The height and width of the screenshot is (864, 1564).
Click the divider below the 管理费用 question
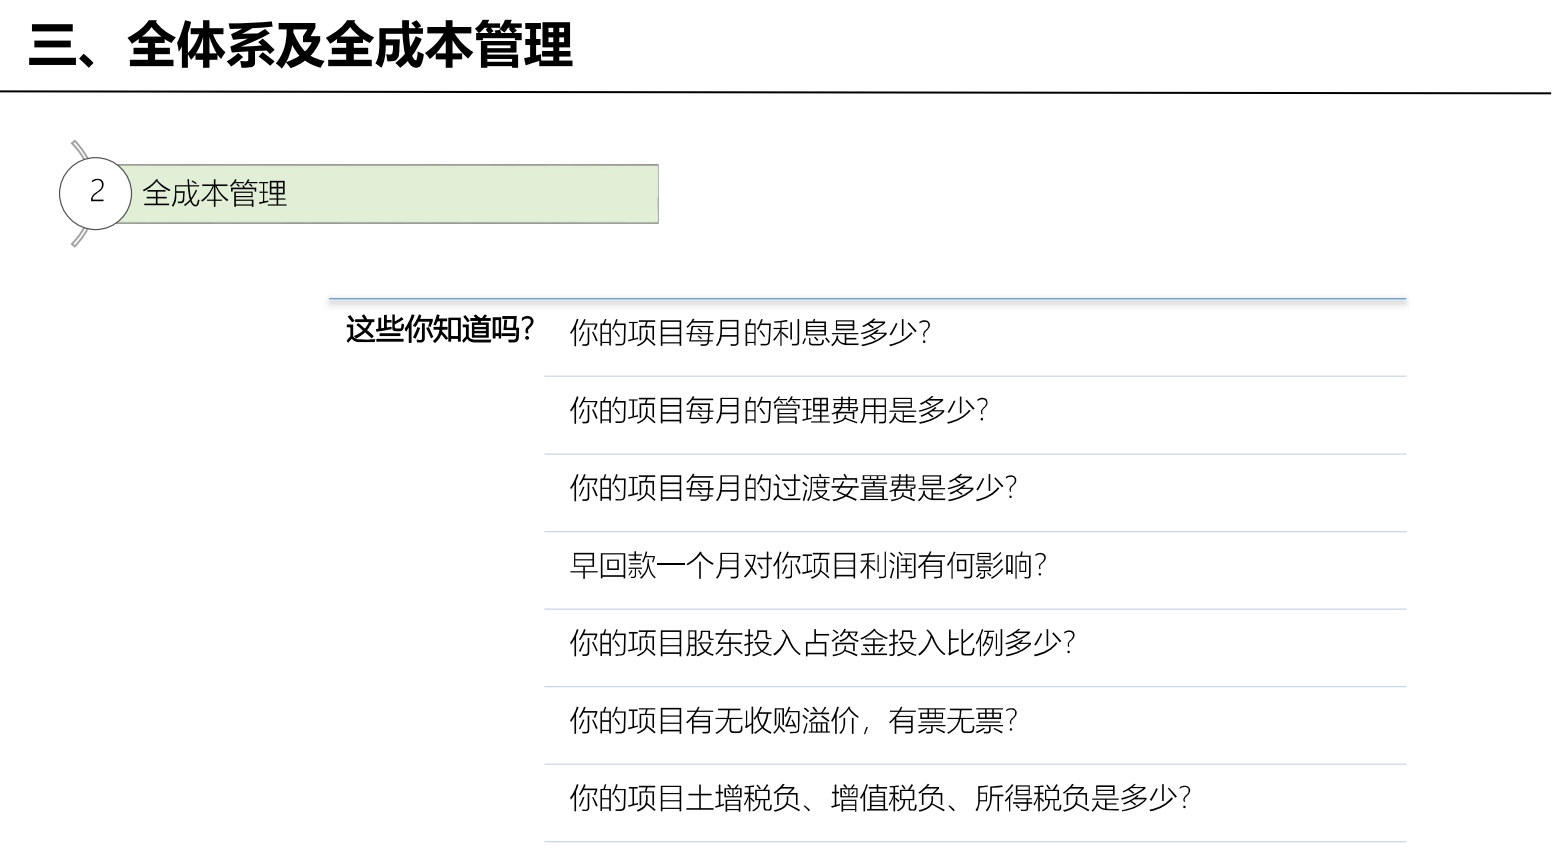(x=975, y=454)
